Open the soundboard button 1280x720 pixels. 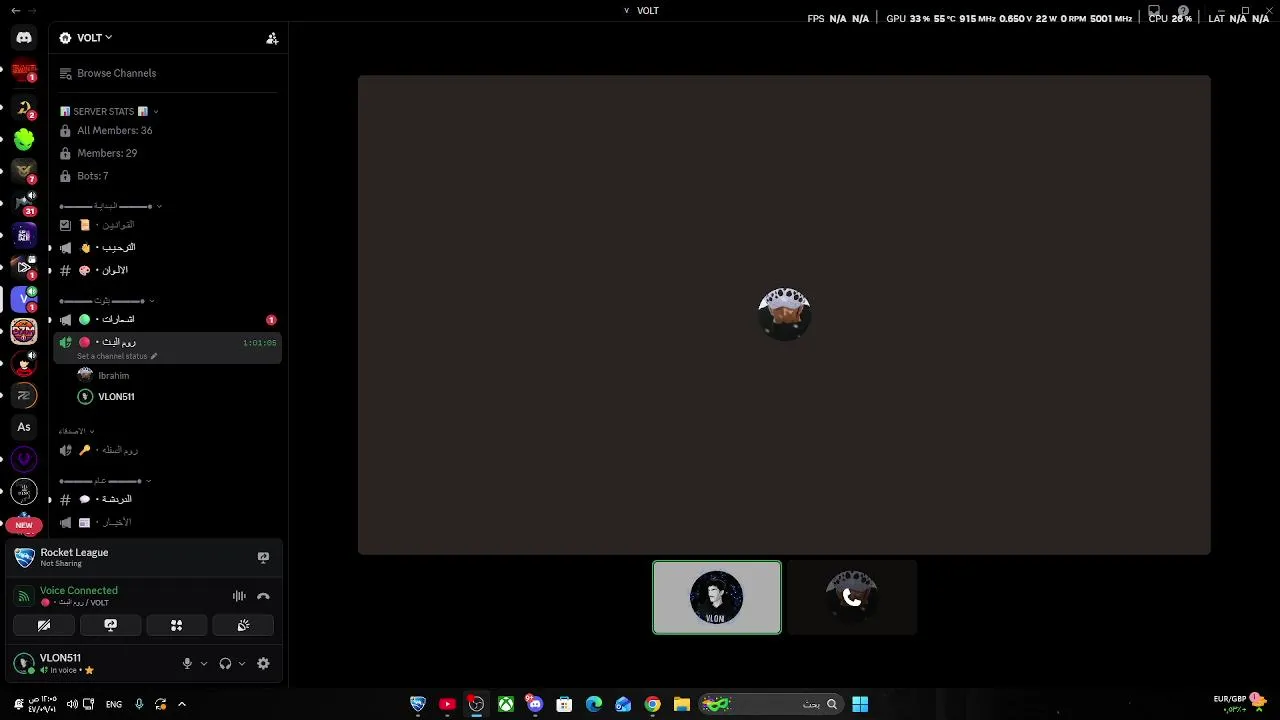pyautogui.click(x=243, y=625)
